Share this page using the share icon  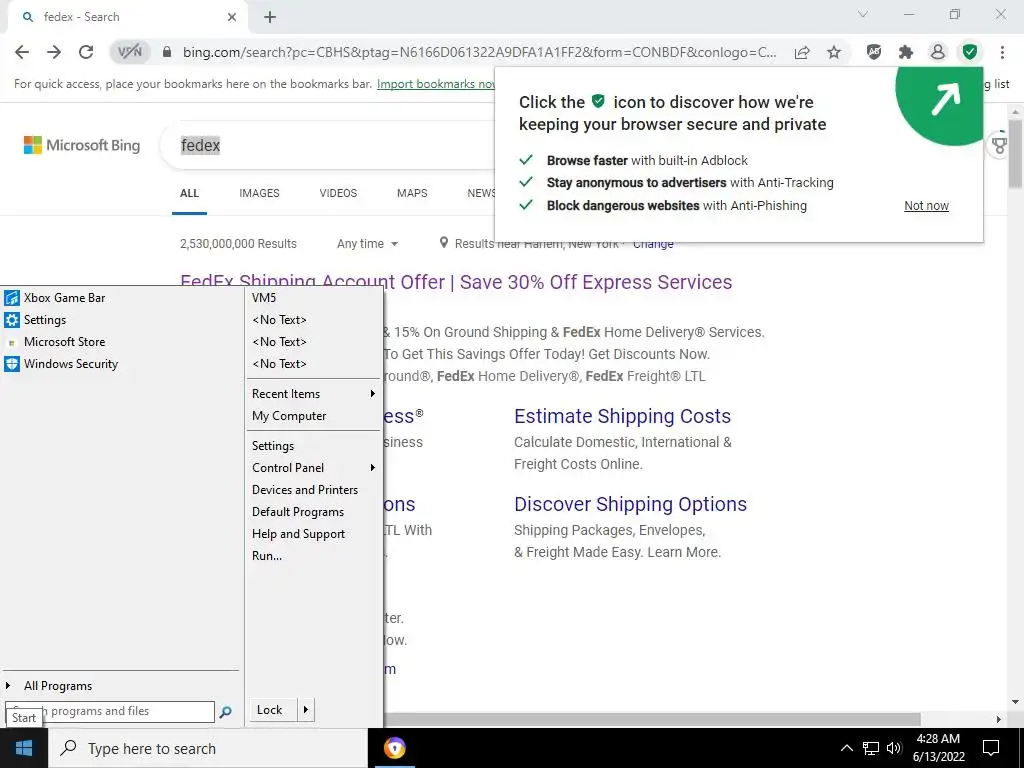pyautogui.click(x=802, y=52)
